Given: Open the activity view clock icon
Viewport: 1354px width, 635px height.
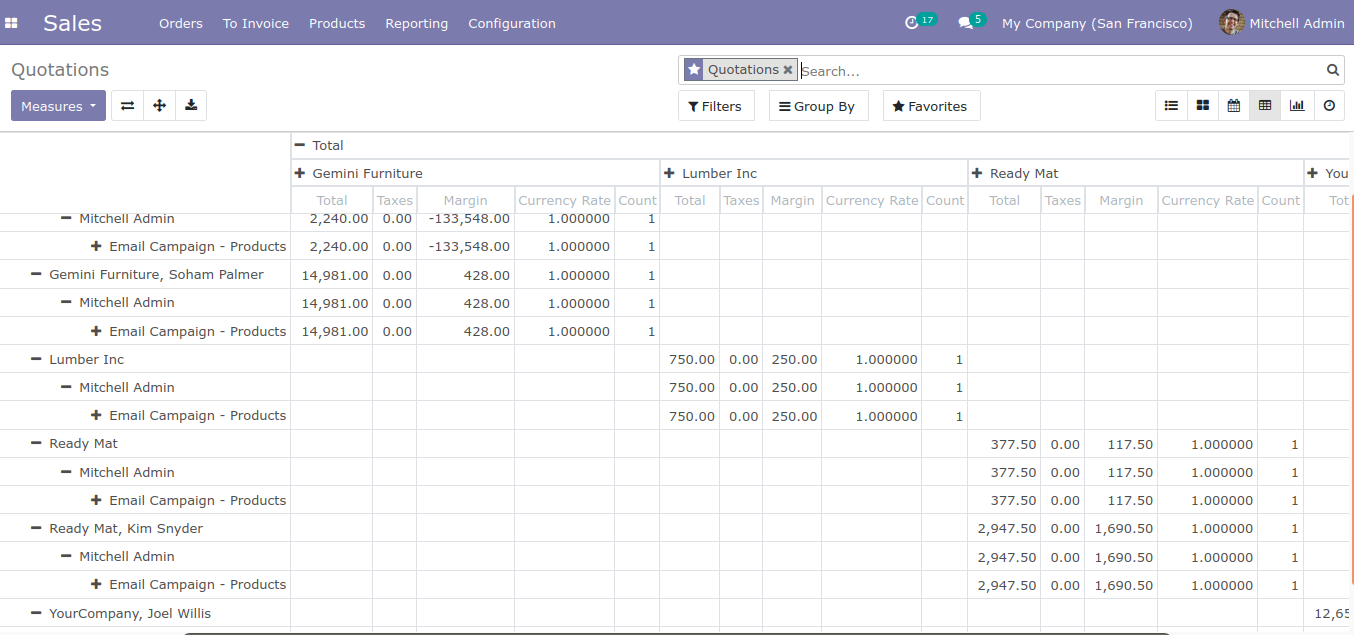Looking at the screenshot, I should tap(1329, 106).
